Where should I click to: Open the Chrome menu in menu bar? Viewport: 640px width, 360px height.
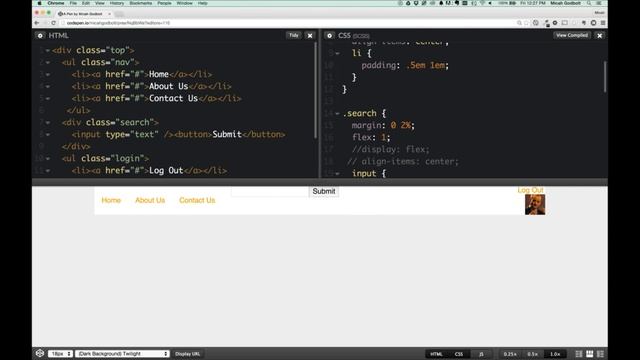click(x=56, y=3)
